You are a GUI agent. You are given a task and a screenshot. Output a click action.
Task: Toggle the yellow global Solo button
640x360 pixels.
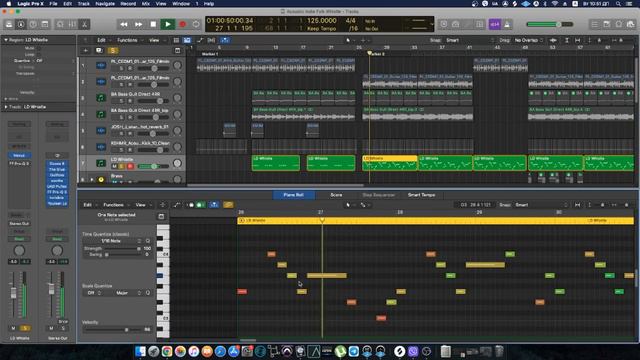[x=113, y=51]
